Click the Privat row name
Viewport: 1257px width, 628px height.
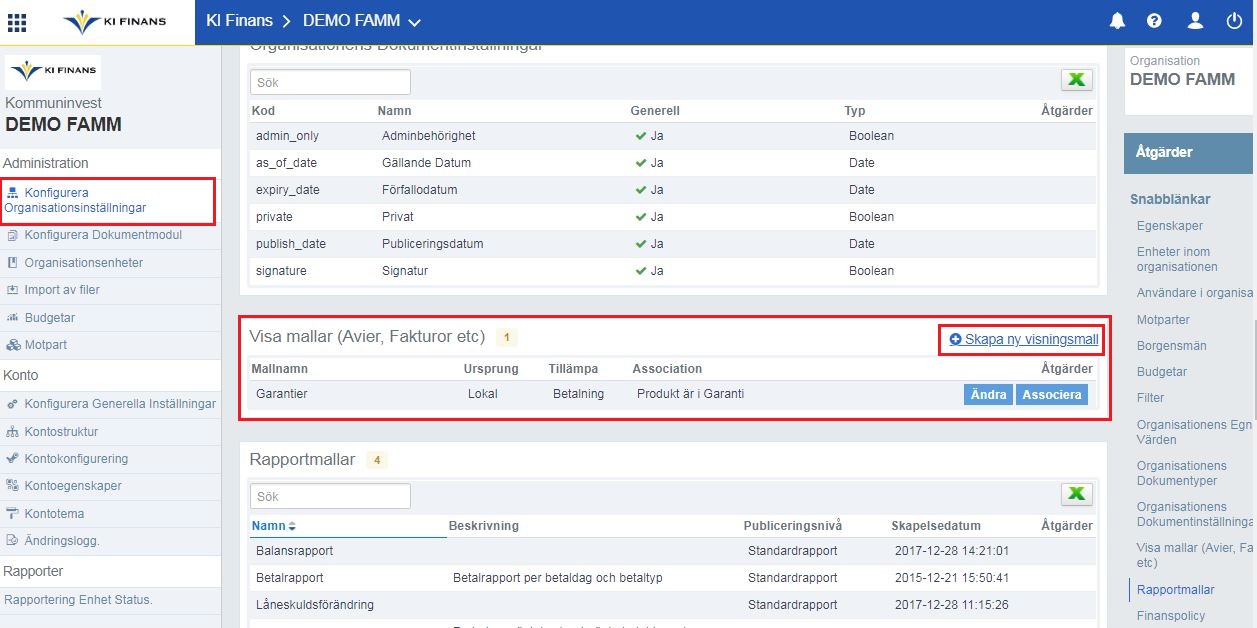click(398, 217)
